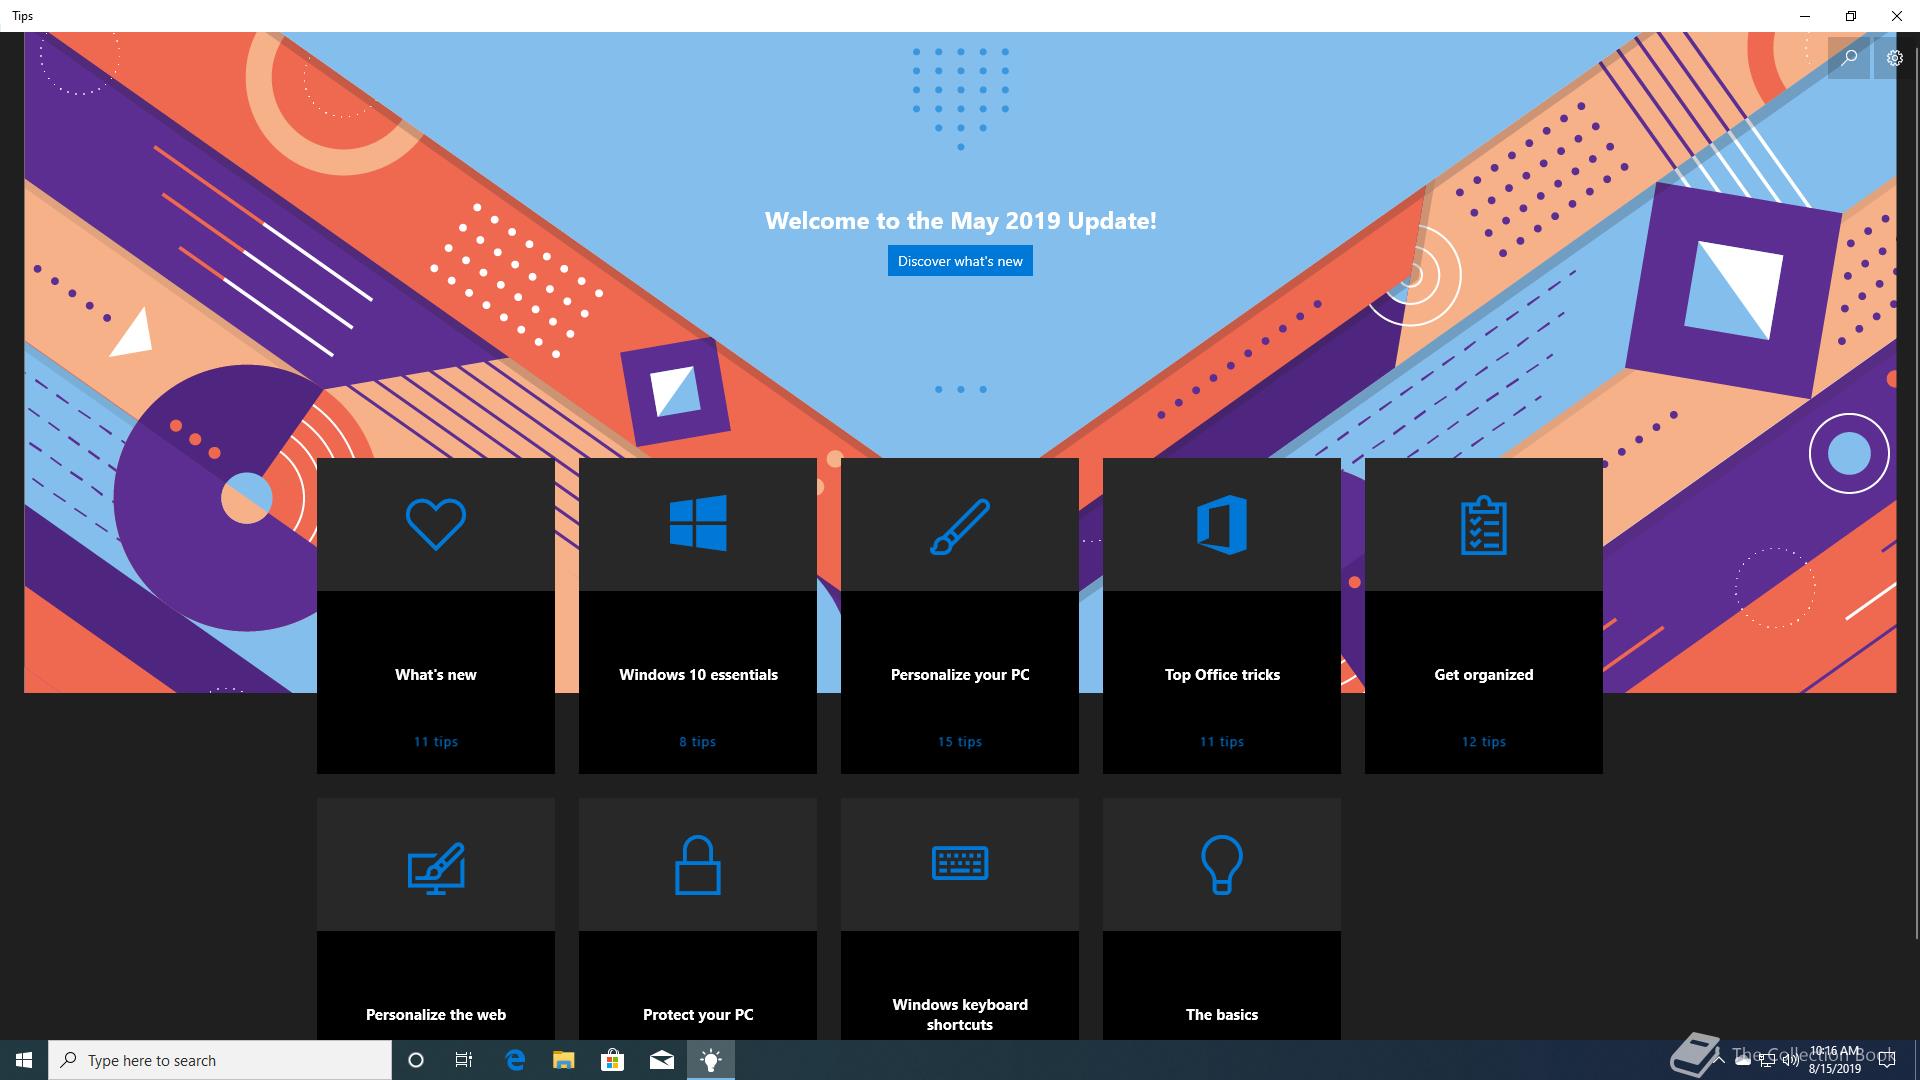The image size is (1920, 1080).
Task: Open File Explorer from taskbar
Action: pyautogui.click(x=564, y=1060)
